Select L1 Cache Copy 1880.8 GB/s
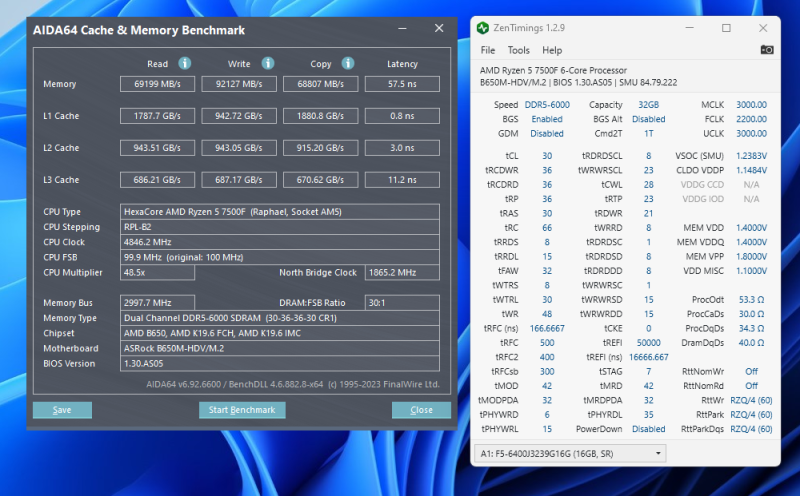Image resolution: width=800 pixels, height=496 pixels. 320,116
